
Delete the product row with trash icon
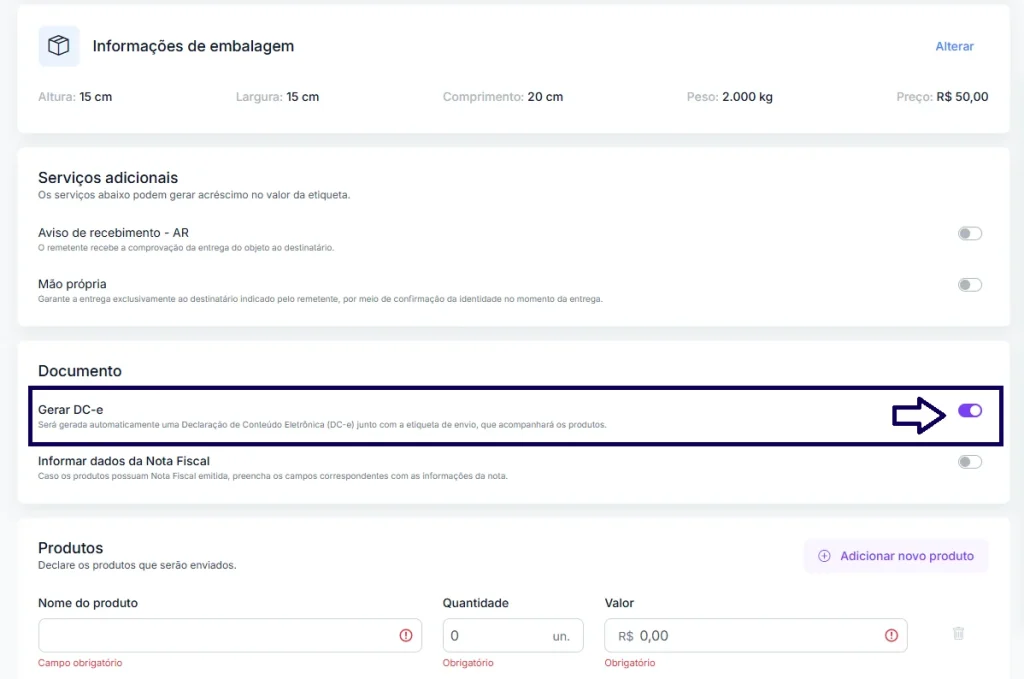click(958, 634)
